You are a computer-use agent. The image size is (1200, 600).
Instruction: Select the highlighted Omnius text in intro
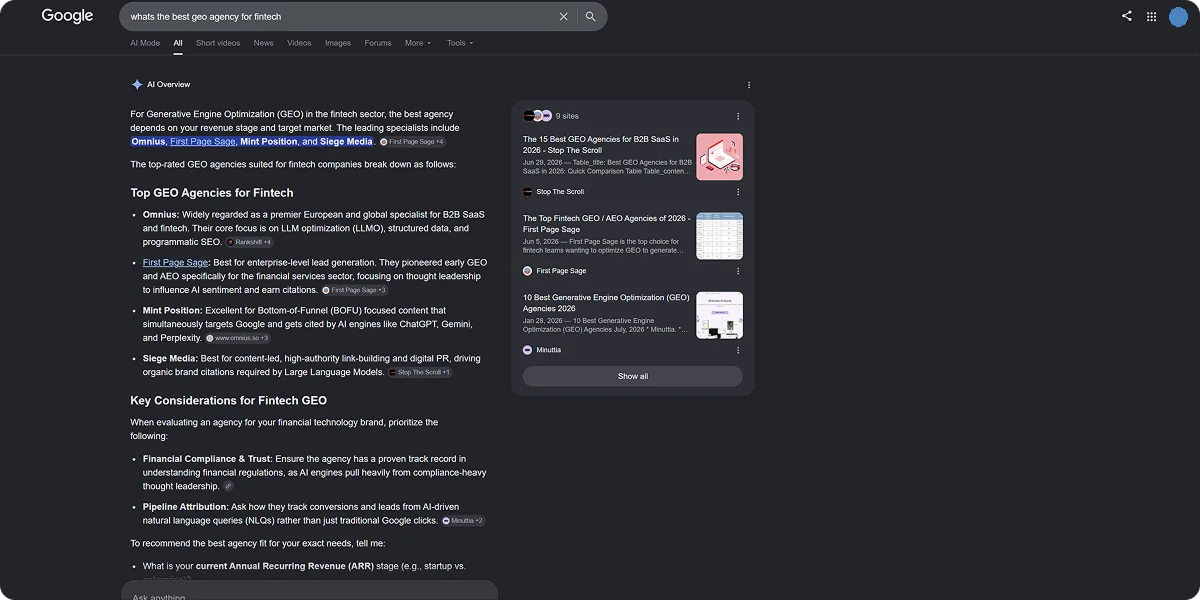point(149,142)
